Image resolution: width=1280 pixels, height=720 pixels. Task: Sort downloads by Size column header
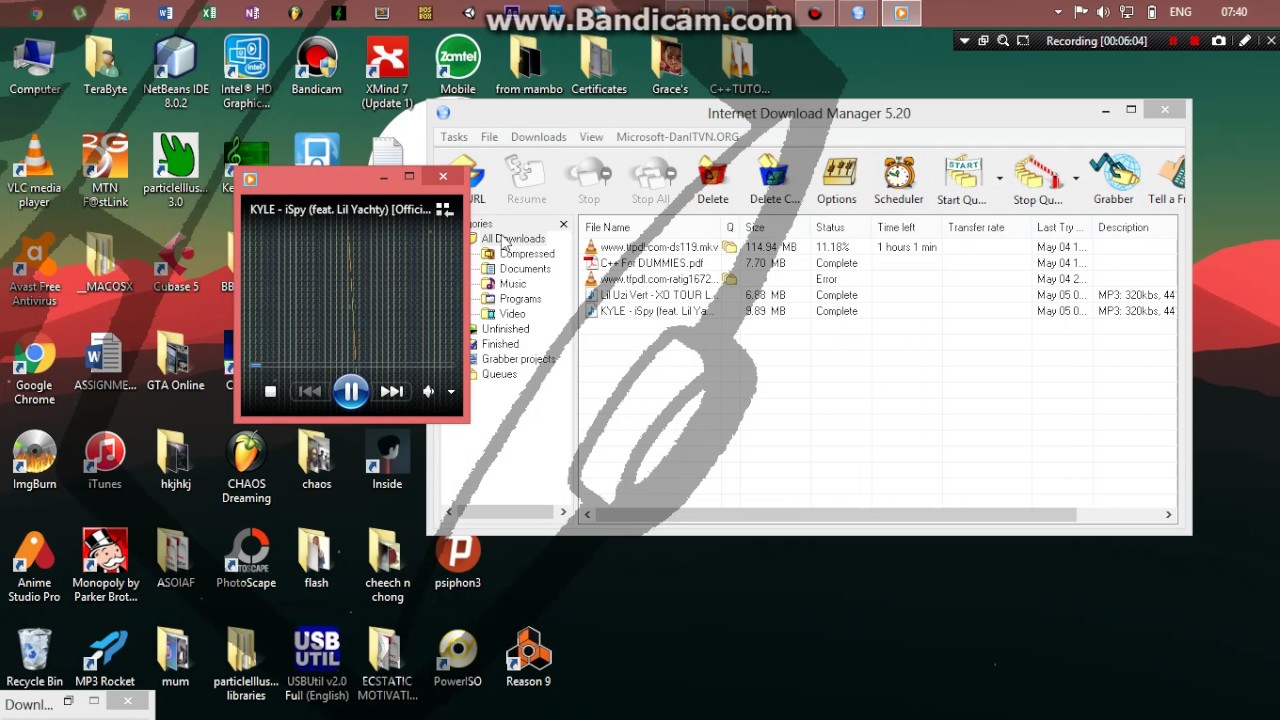click(774, 228)
